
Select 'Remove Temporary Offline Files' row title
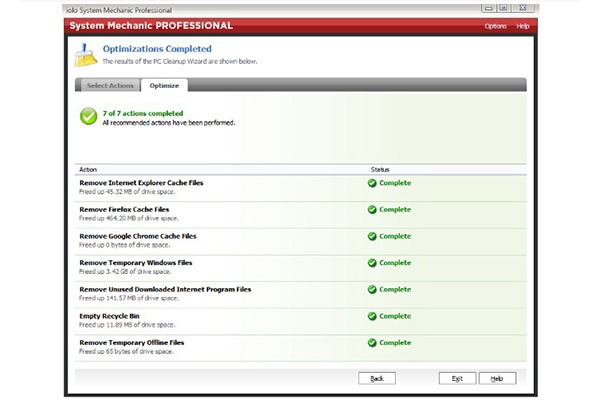[132, 343]
